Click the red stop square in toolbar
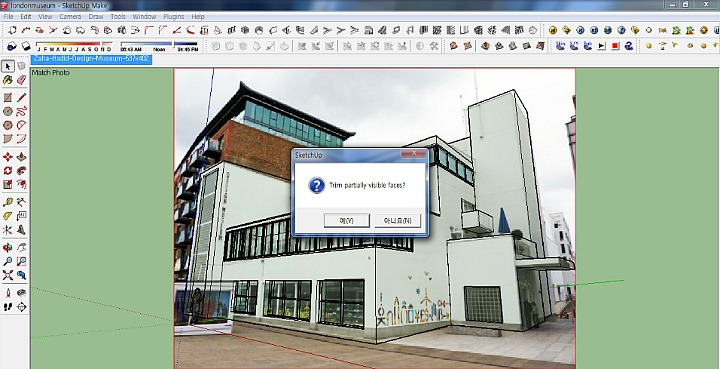 click(x=615, y=46)
